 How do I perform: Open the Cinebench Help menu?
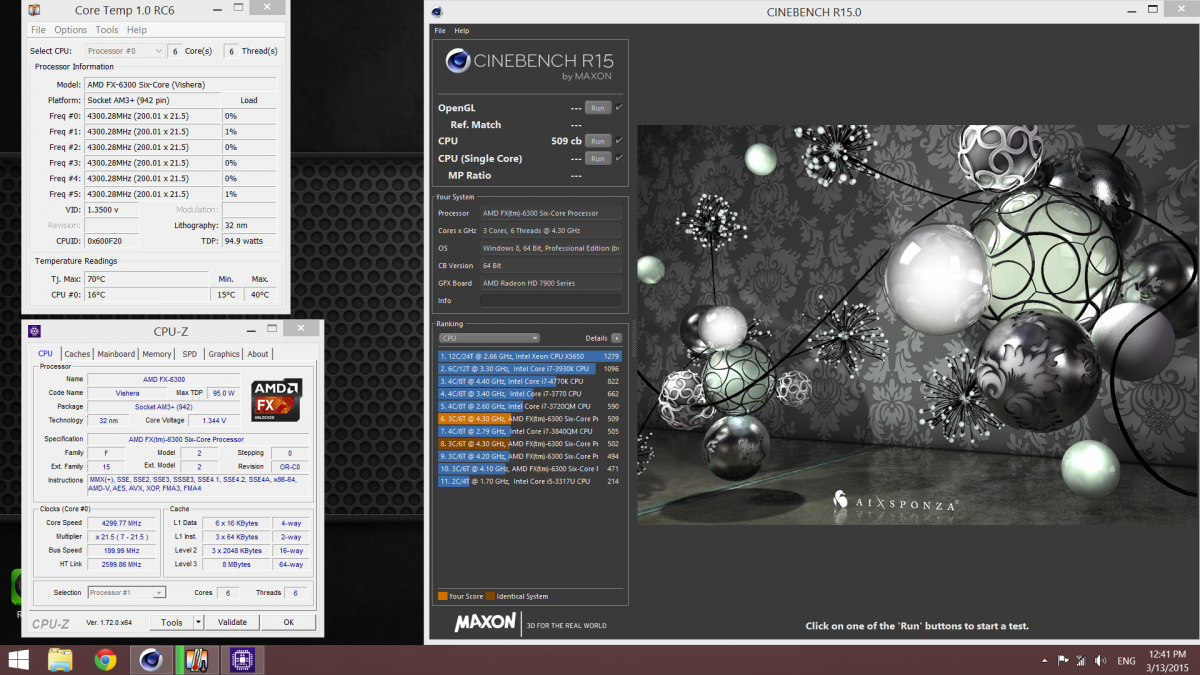(x=462, y=31)
